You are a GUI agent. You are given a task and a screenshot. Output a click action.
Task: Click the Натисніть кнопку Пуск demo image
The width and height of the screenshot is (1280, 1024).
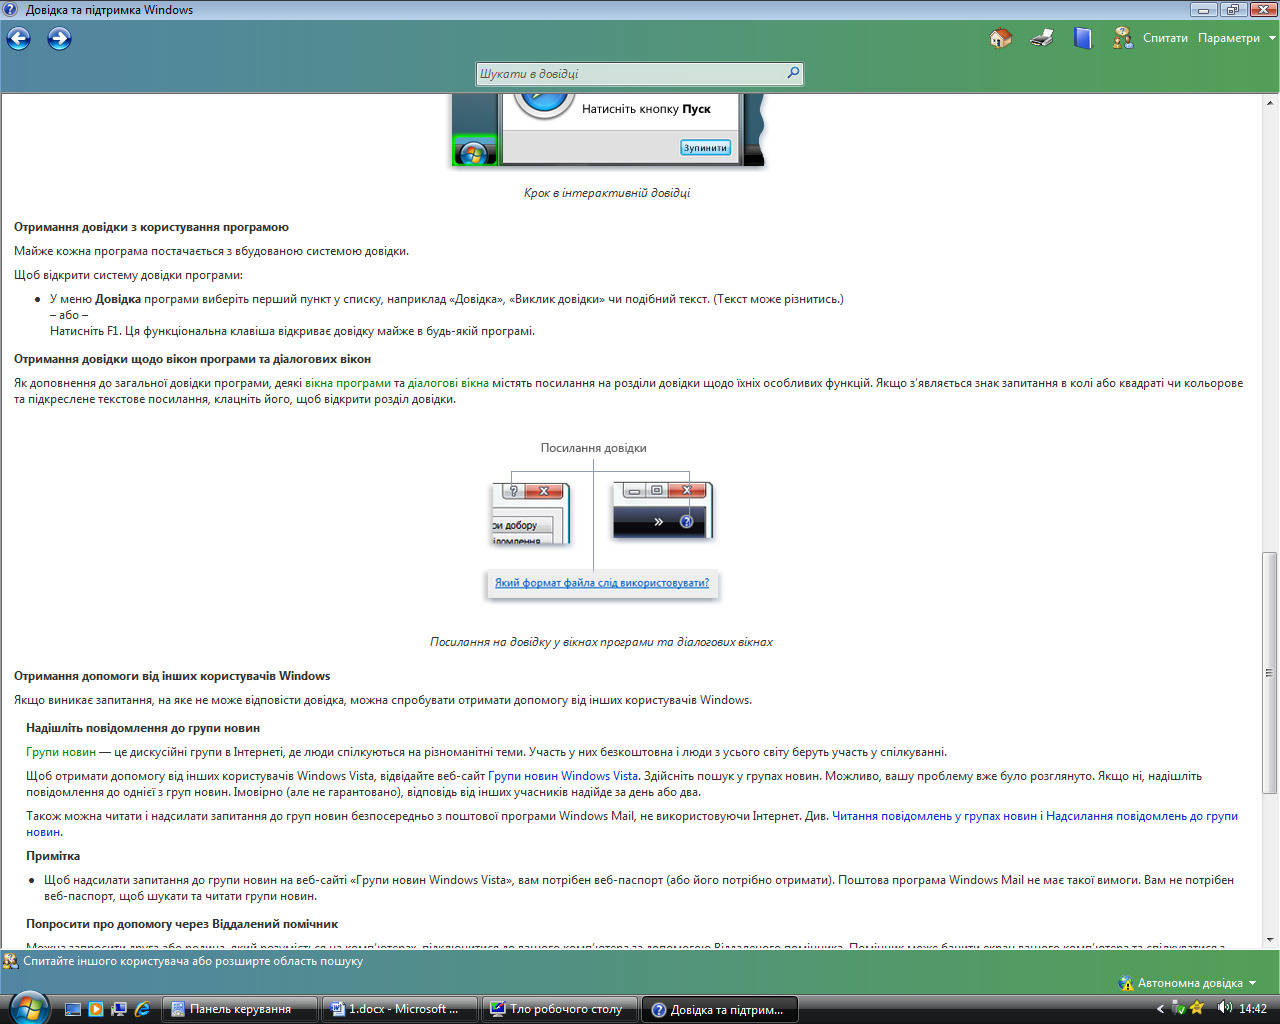(x=608, y=130)
